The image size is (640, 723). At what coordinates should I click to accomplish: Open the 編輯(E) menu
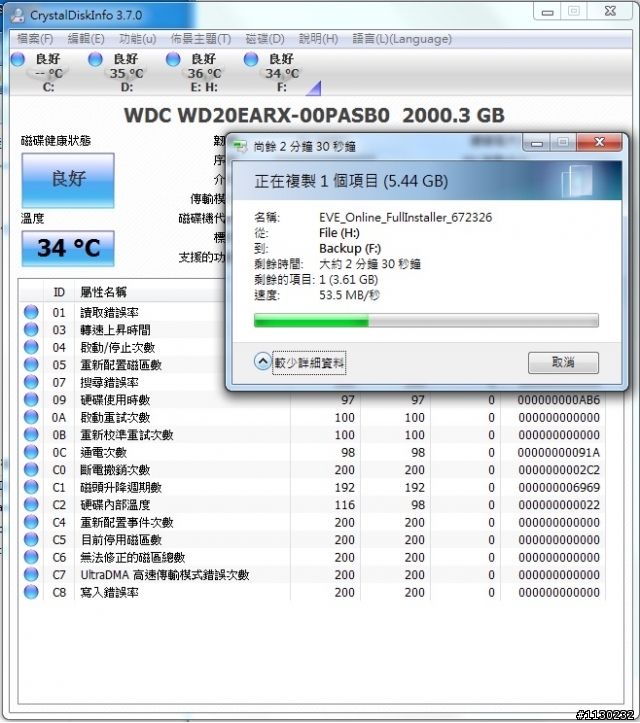(x=86, y=39)
